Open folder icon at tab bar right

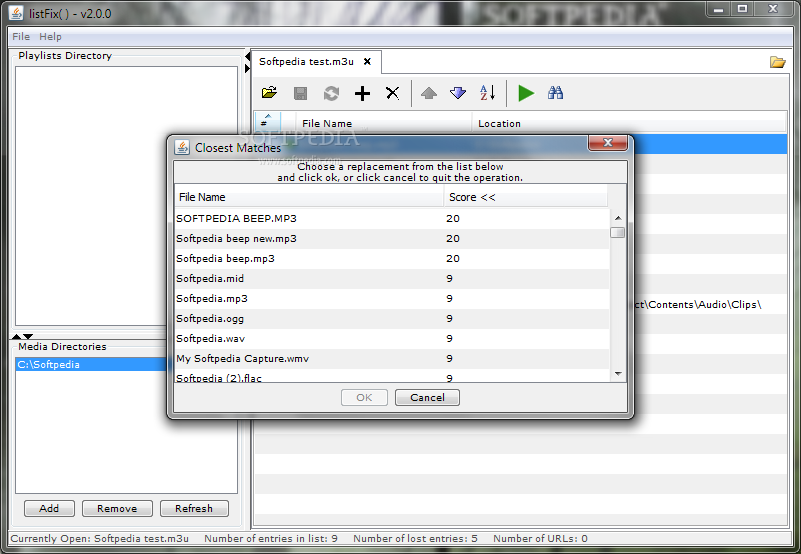(x=778, y=62)
